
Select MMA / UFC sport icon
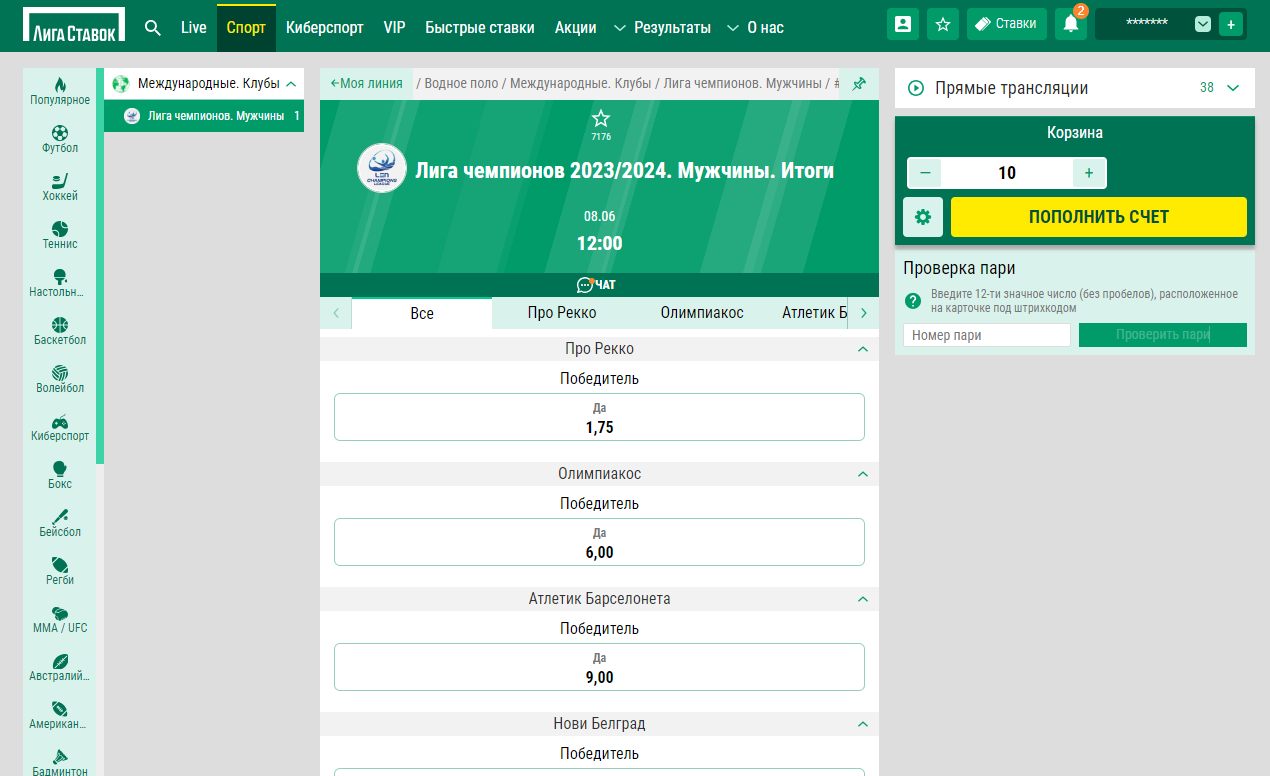click(60, 618)
